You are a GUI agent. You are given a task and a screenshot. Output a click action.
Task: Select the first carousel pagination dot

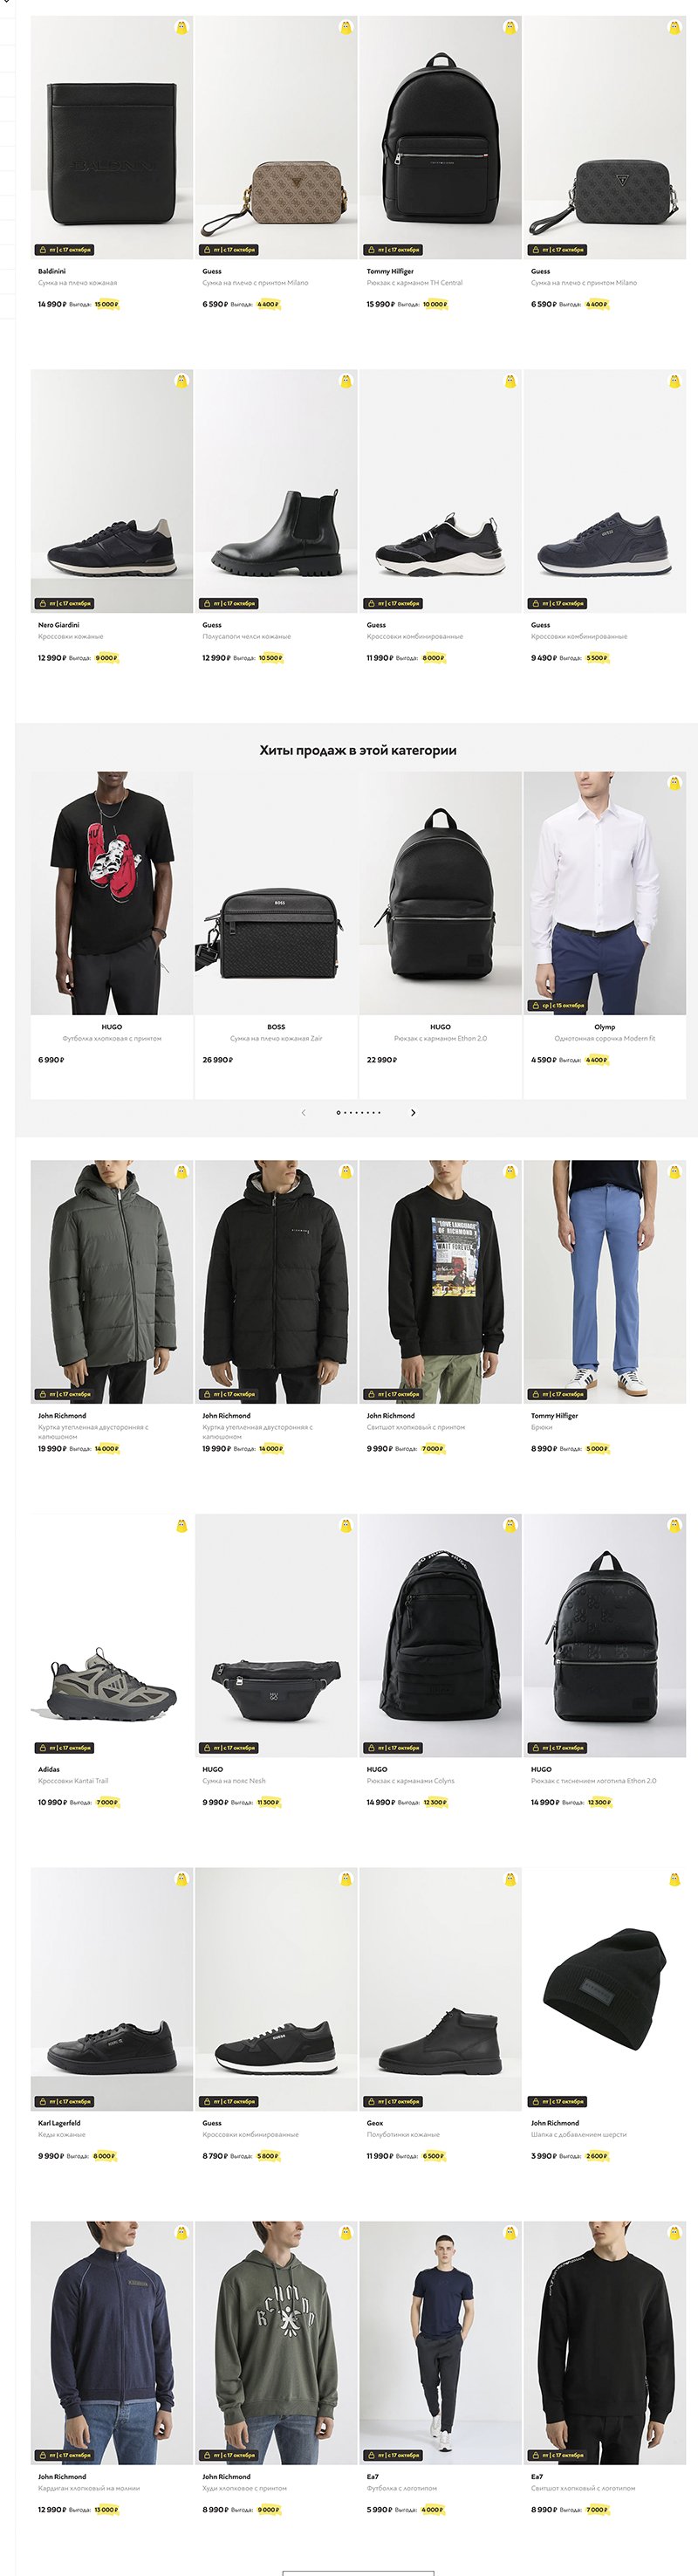pyautogui.click(x=338, y=1112)
